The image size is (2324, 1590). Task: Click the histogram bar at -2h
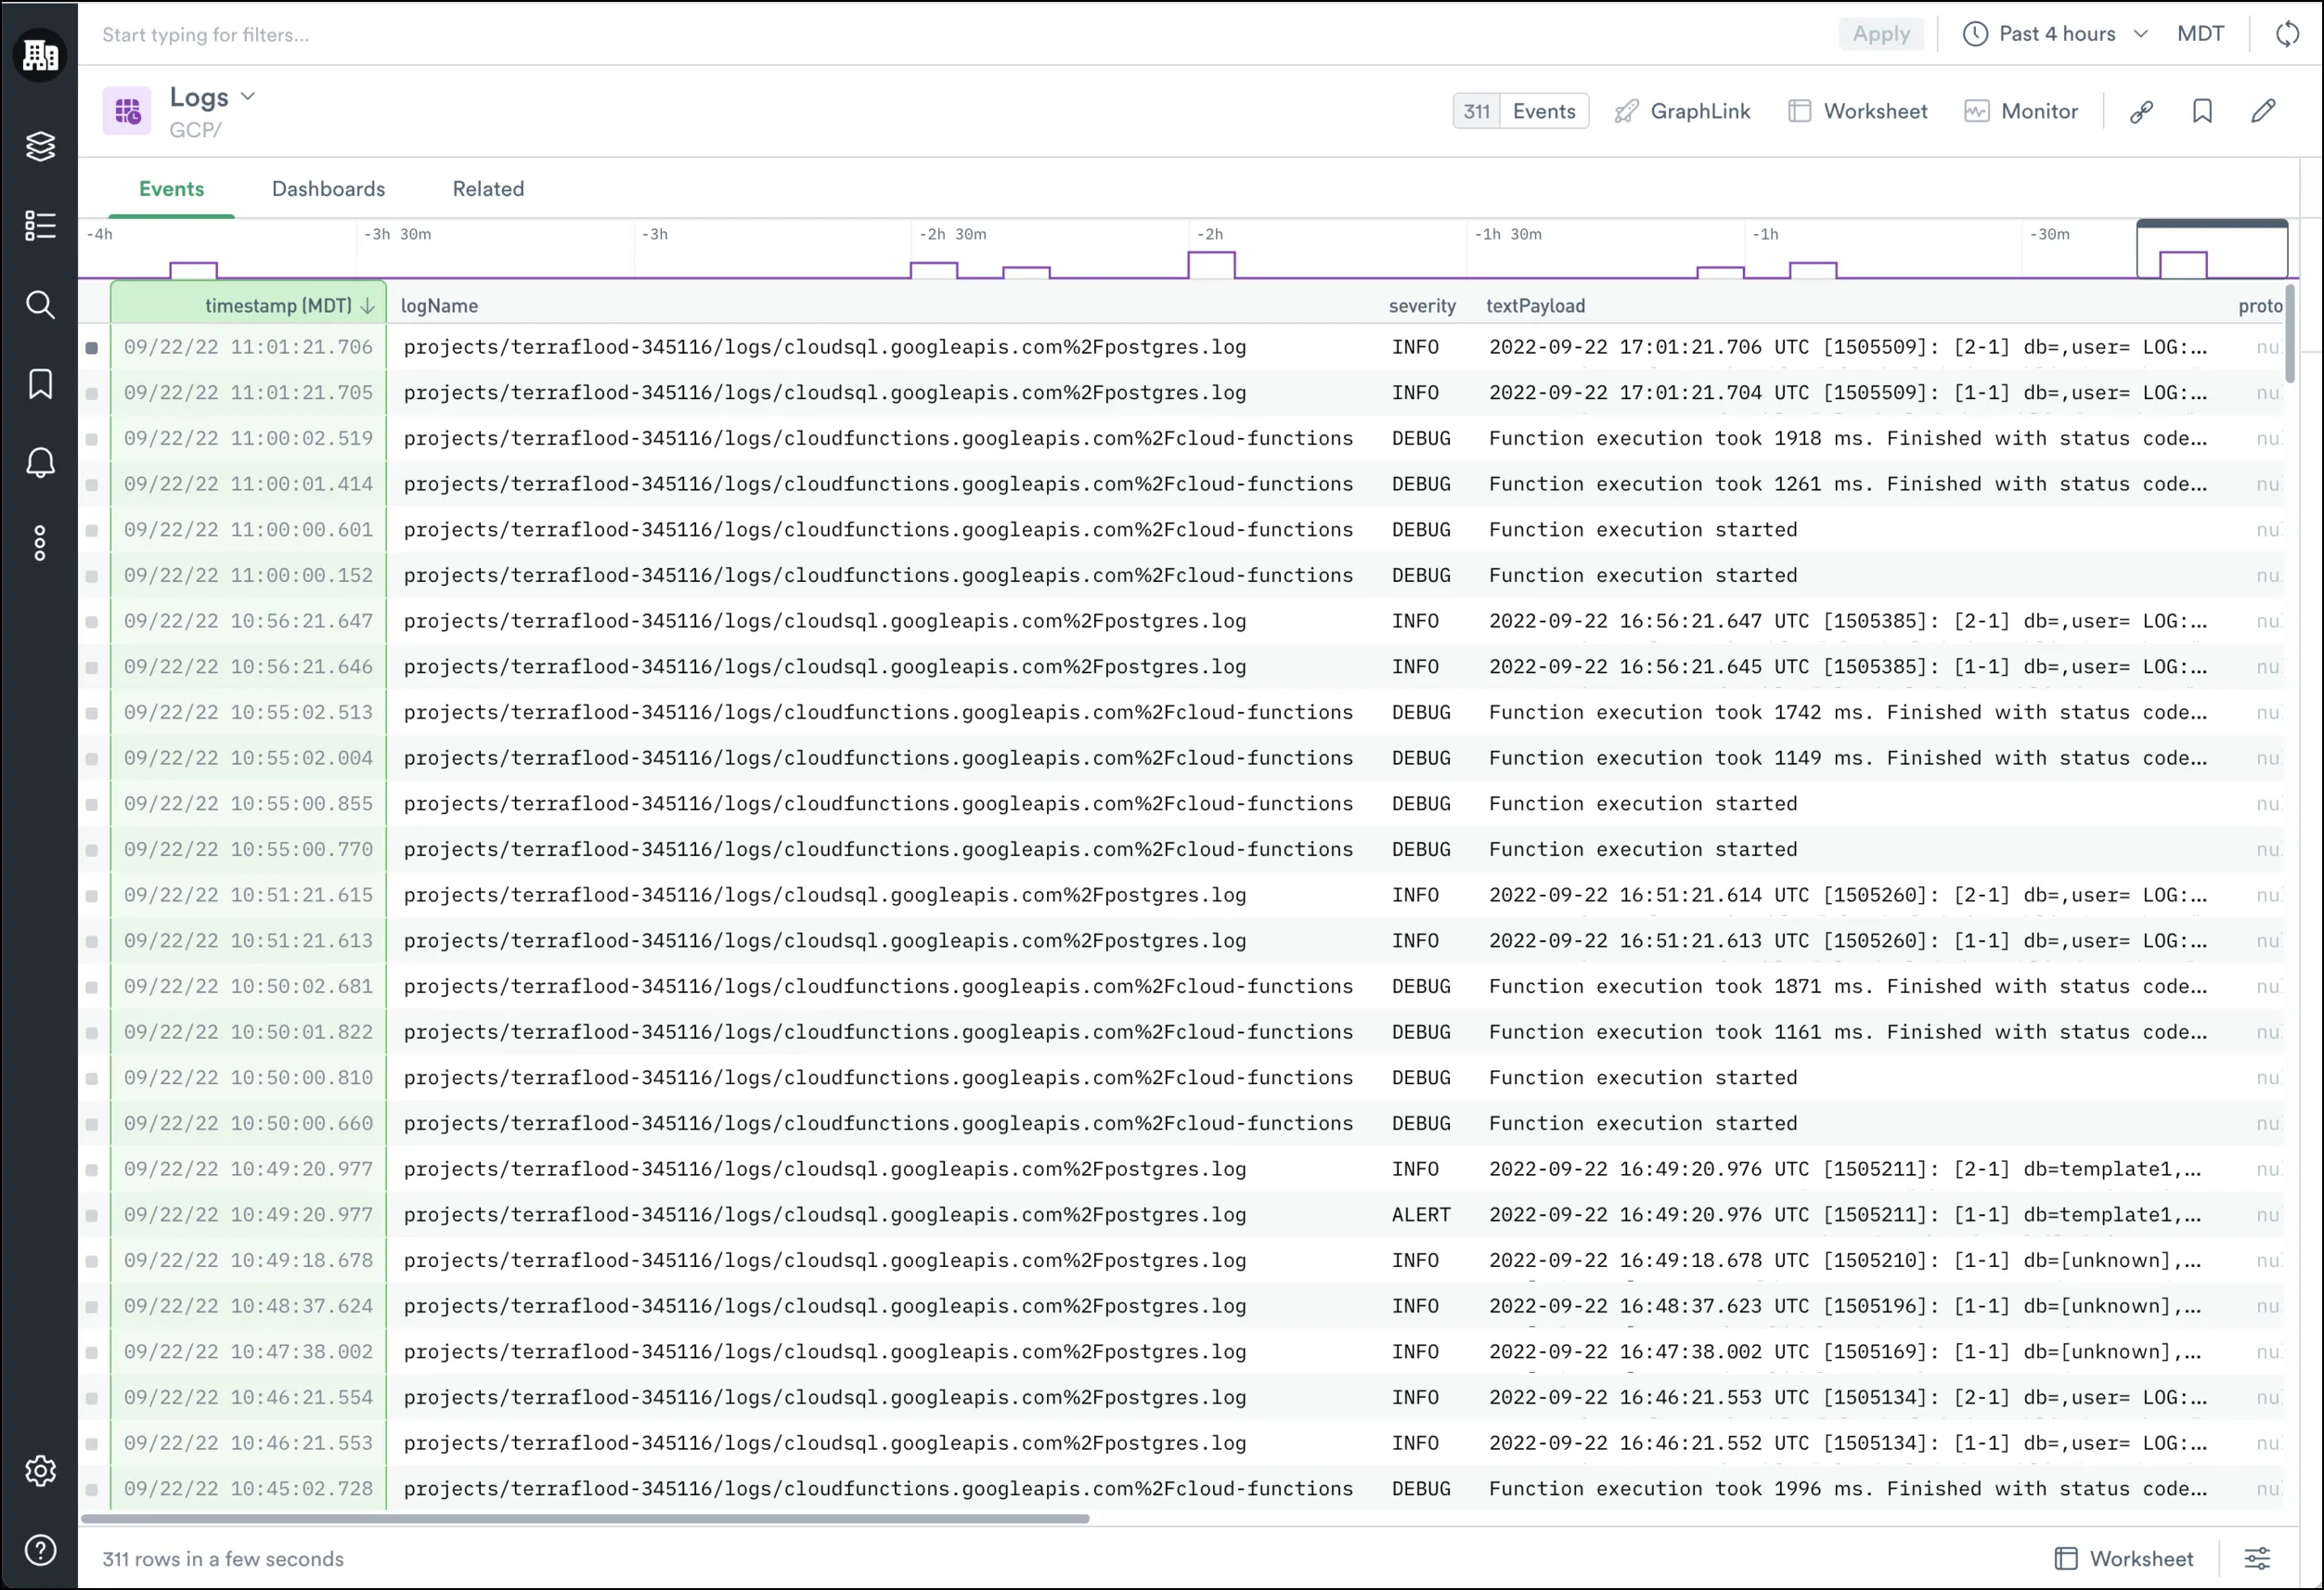[x=1211, y=265]
